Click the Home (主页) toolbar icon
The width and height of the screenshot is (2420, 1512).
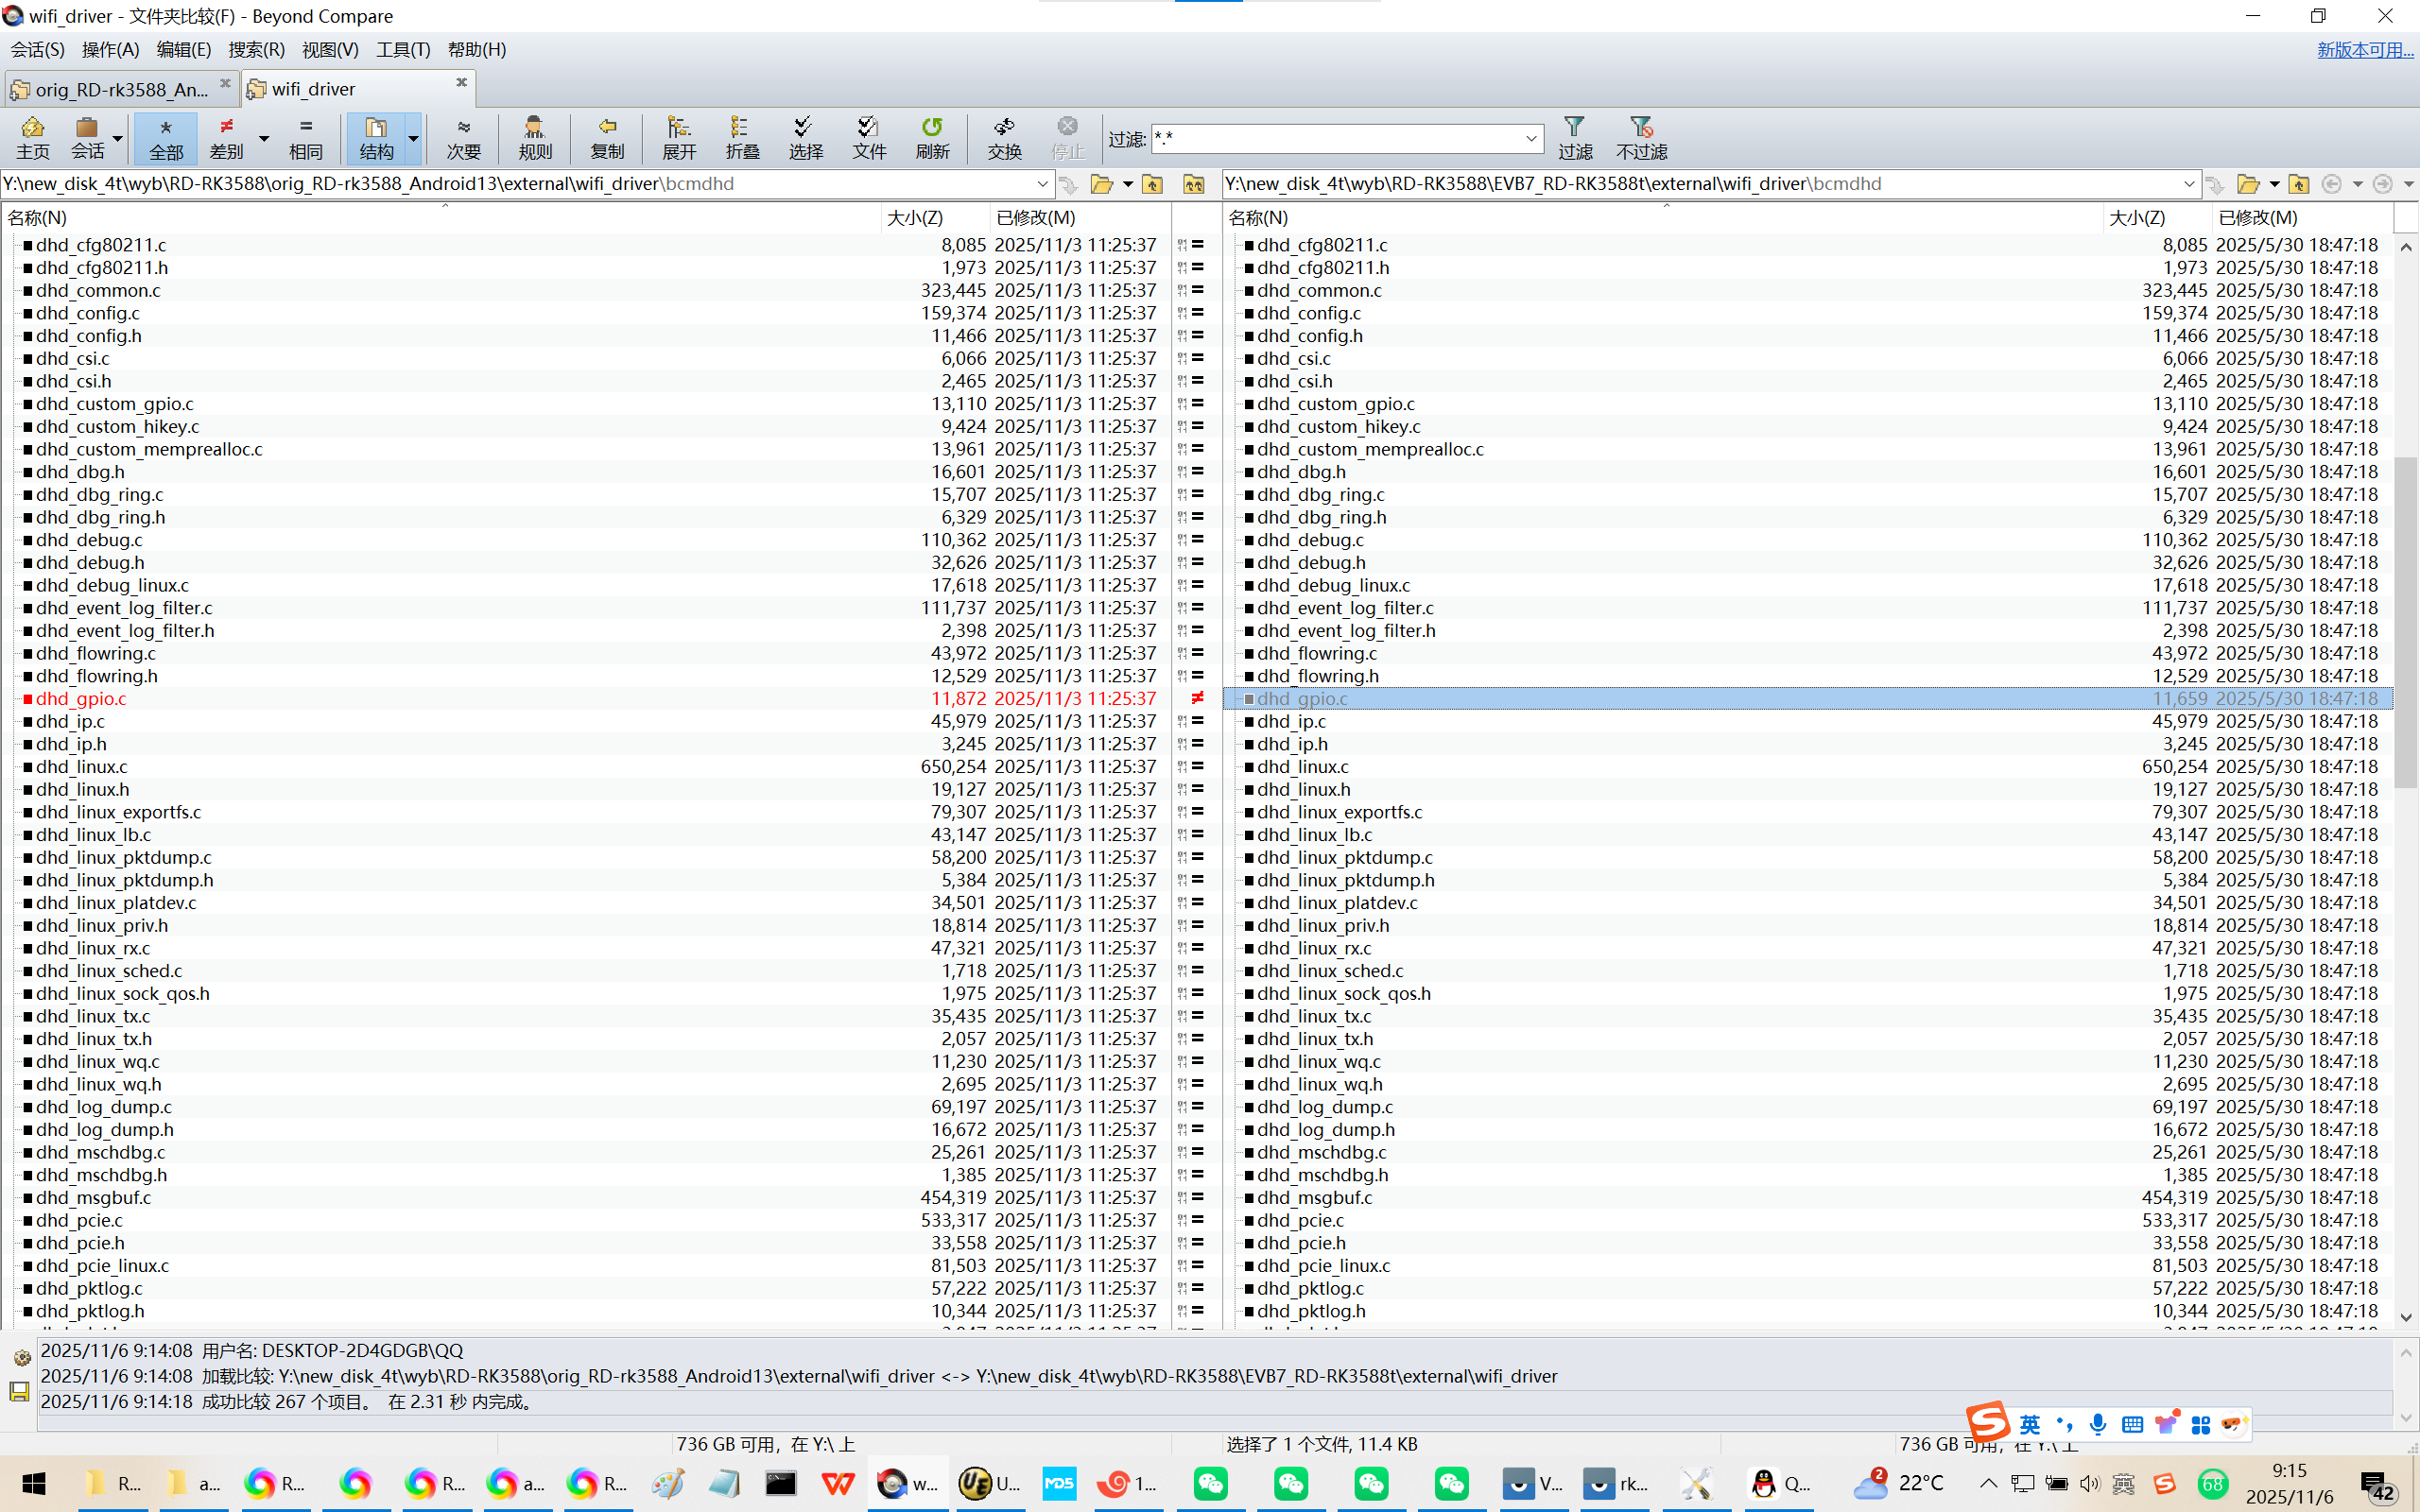coord(32,137)
